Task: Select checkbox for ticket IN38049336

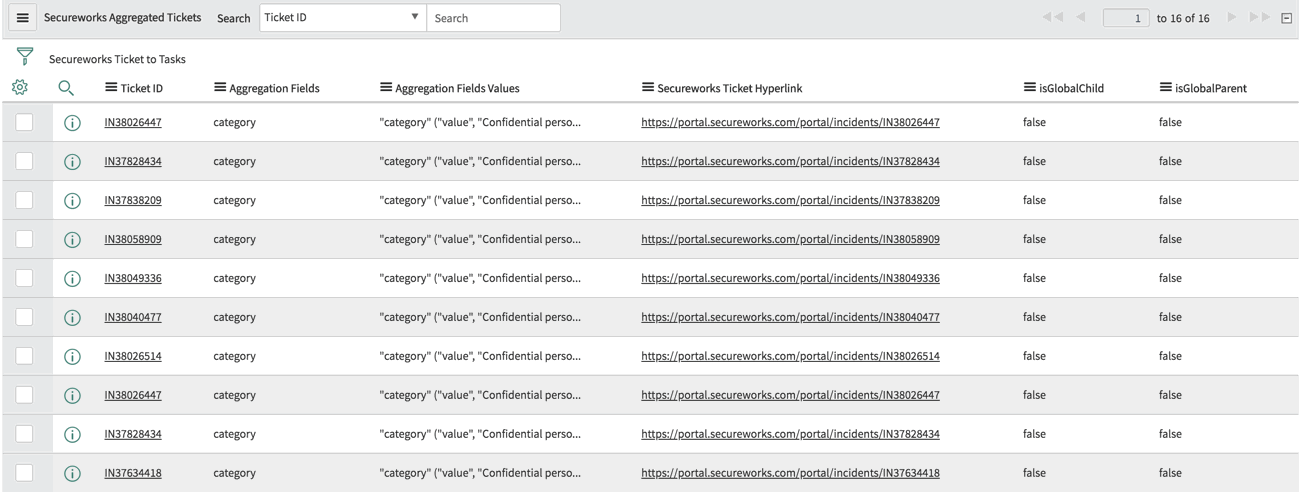Action: (24, 278)
